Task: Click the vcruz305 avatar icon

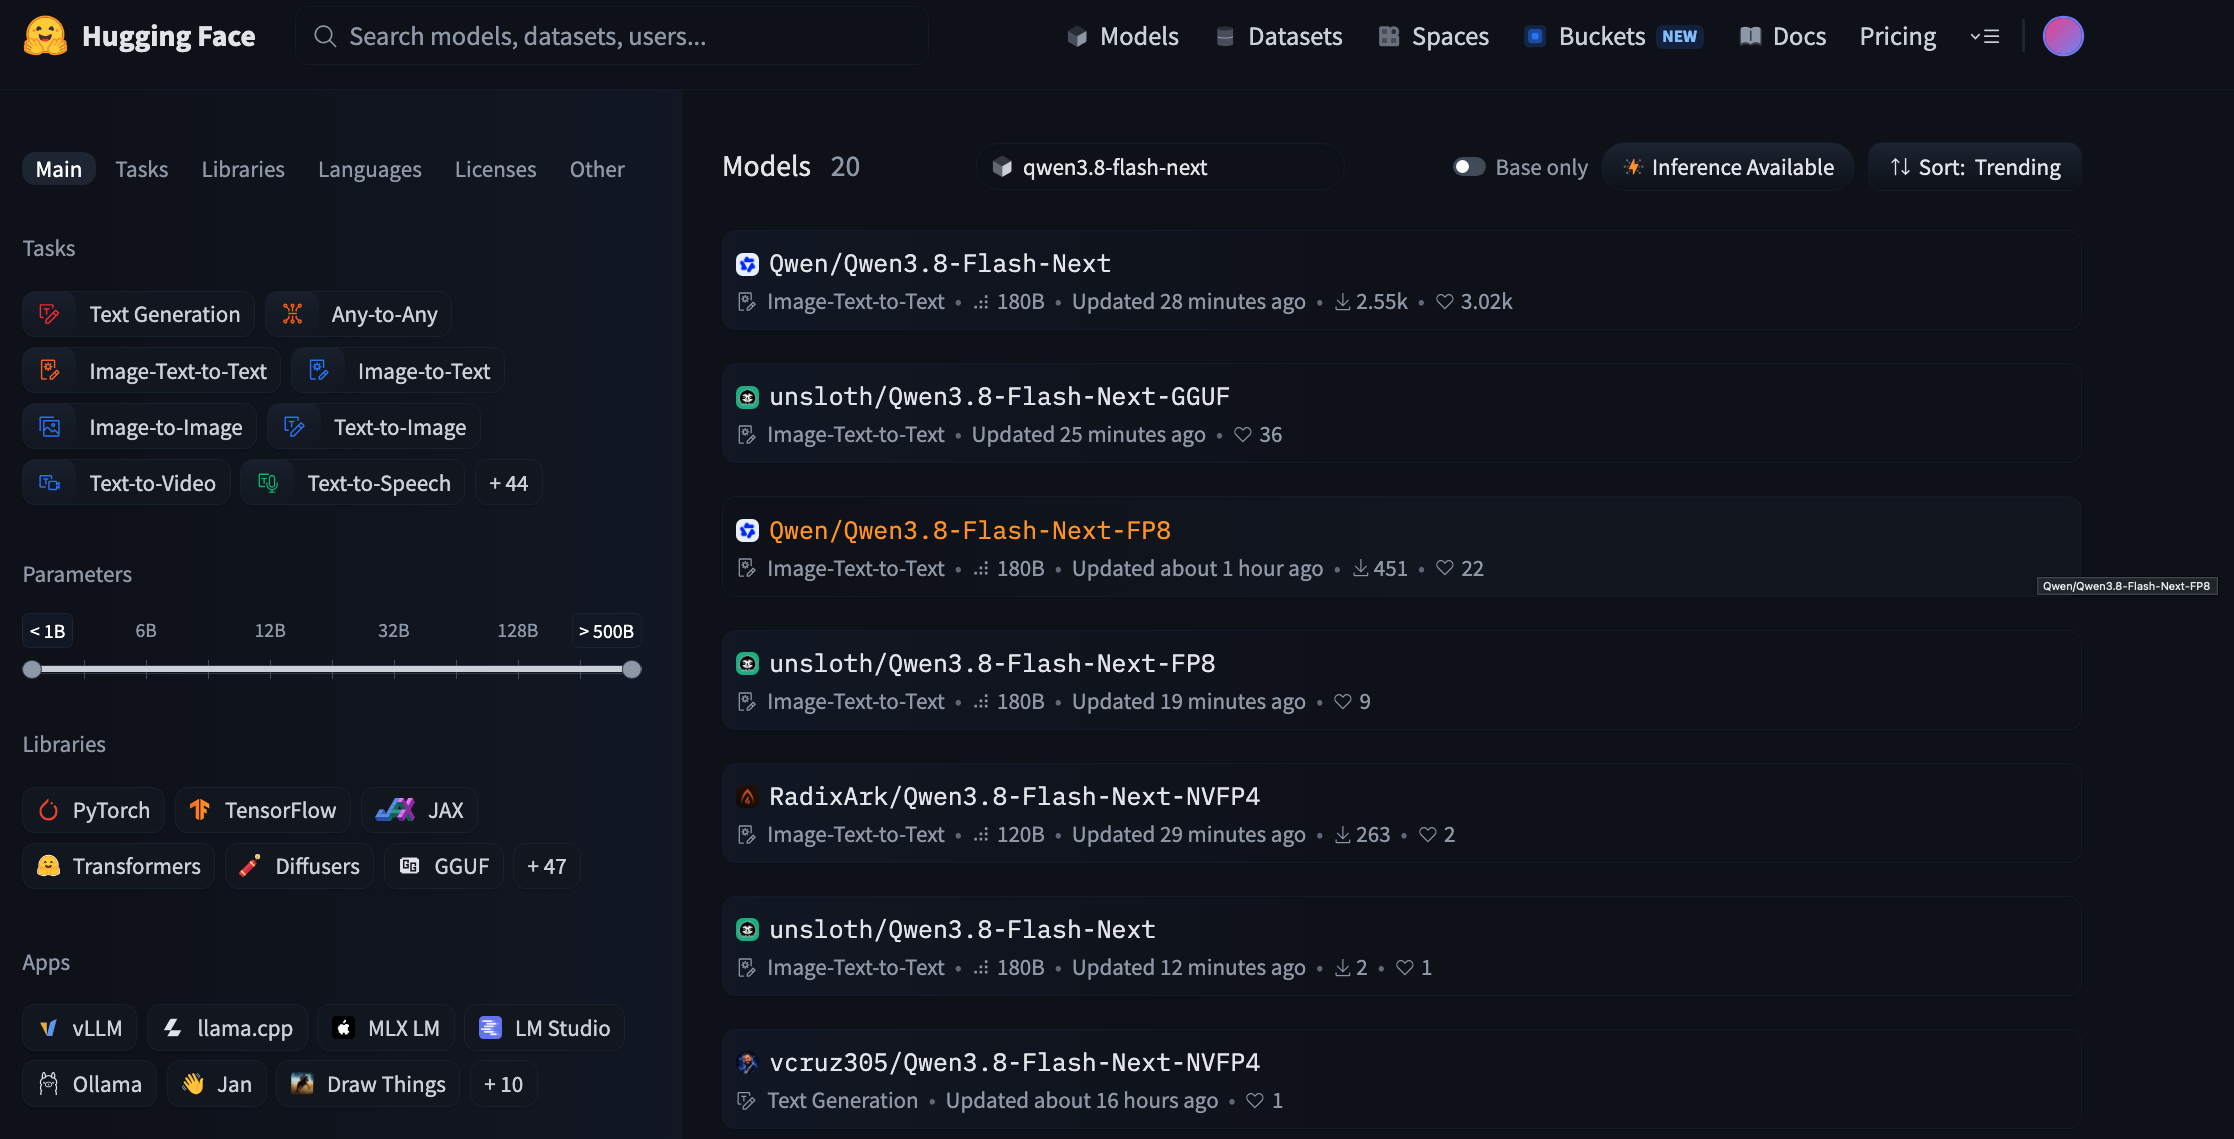Action: 747,1063
